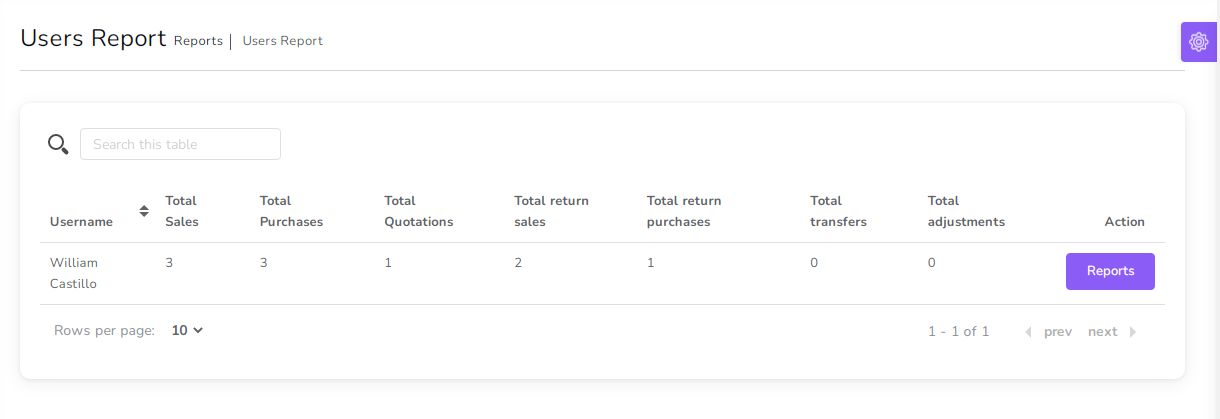Go to the next page

pos(1112,331)
